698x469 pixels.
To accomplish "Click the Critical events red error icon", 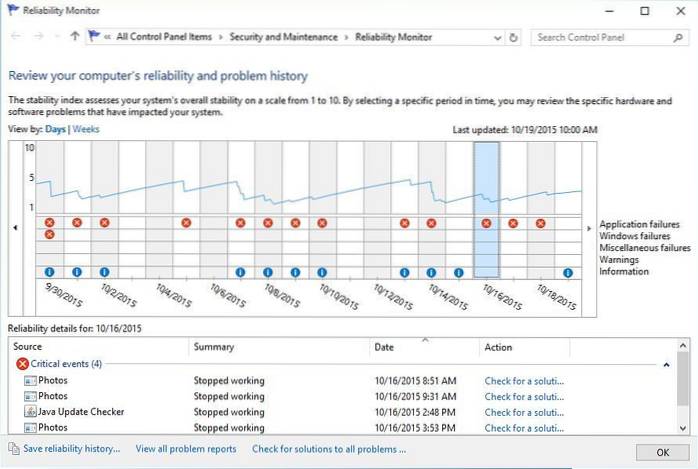I will 22,364.
